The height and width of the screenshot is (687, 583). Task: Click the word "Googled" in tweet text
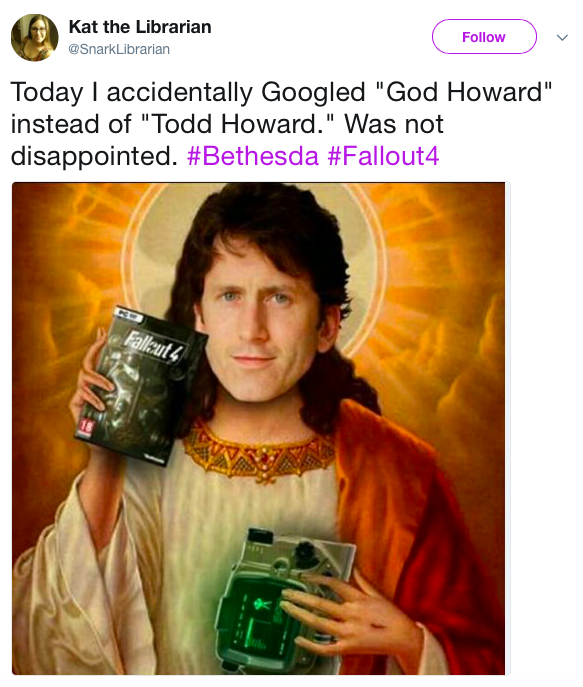pyautogui.click(x=313, y=93)
